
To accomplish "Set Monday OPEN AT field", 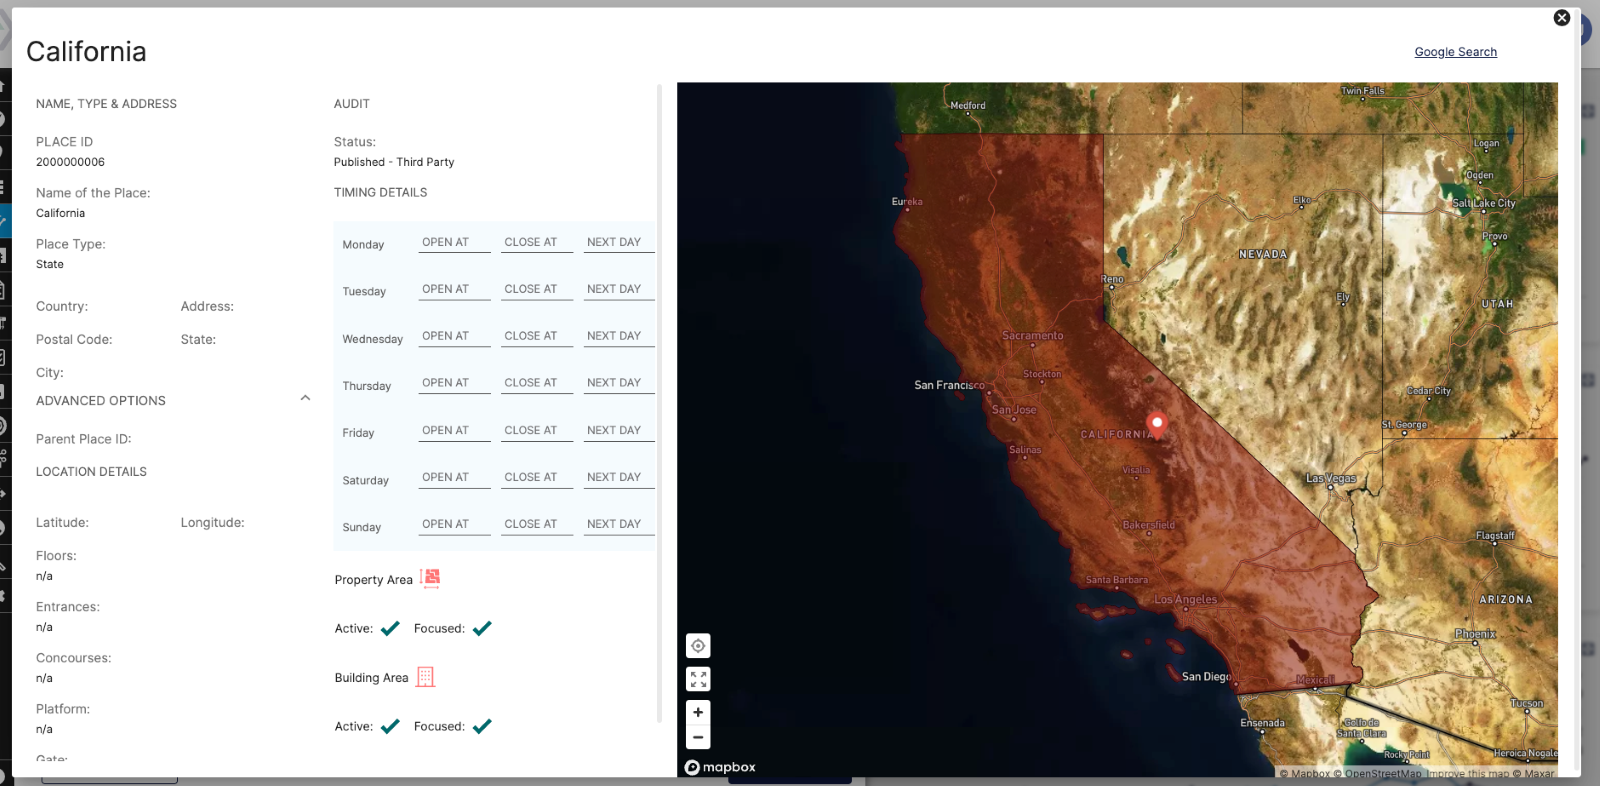I will pyautogui.click(x=454, y=242).
